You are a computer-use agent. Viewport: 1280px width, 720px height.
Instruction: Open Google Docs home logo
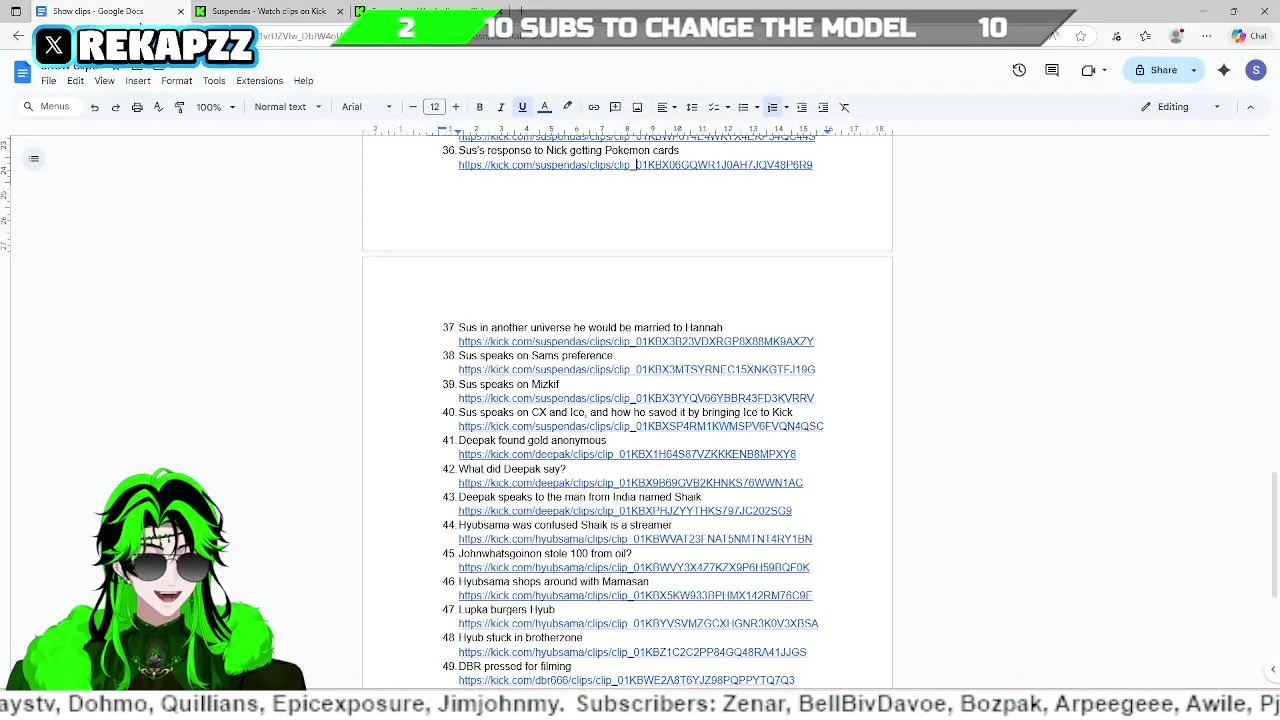22,72
